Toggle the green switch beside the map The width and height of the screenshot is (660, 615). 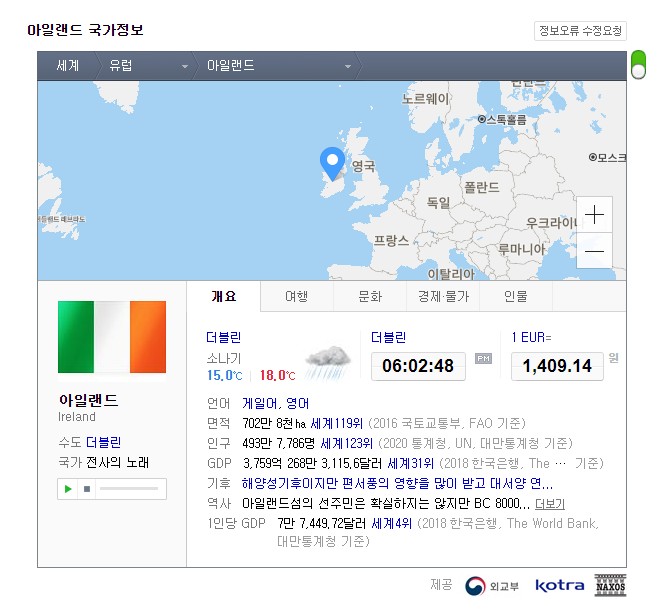pyautogui.click(x=638, y=64)
